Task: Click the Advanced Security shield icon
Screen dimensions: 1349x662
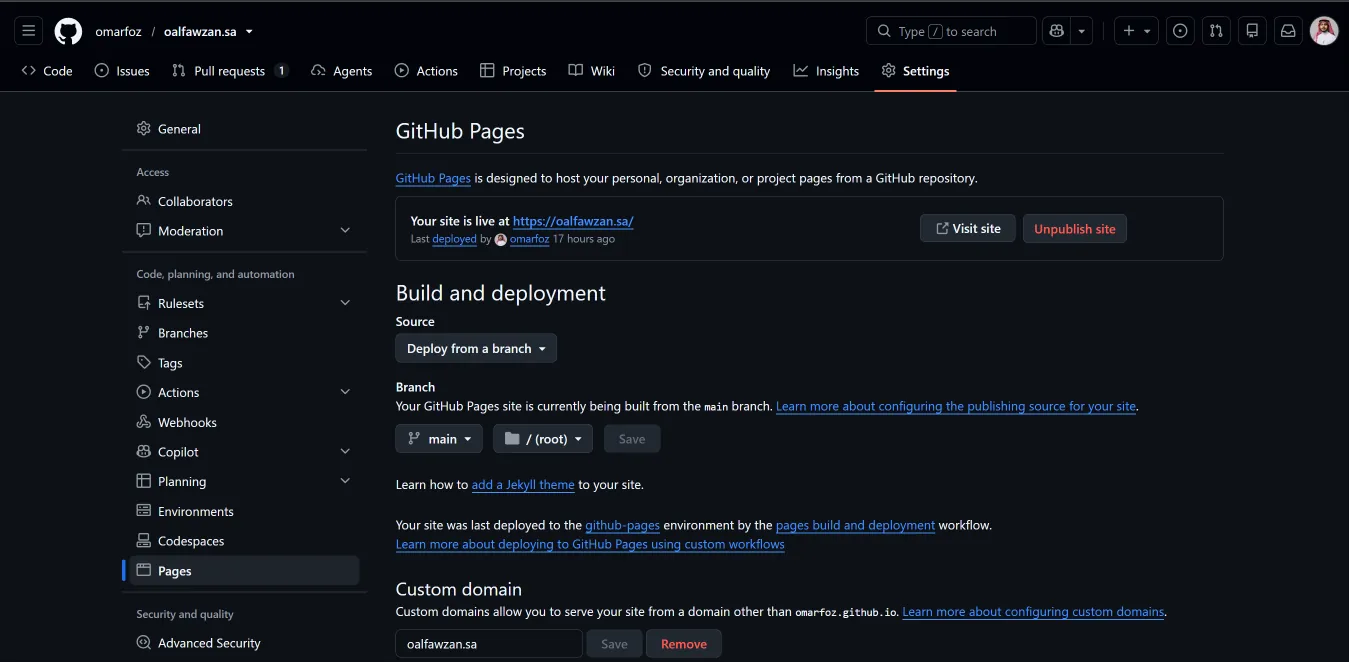Action: (x=144, y=643)
